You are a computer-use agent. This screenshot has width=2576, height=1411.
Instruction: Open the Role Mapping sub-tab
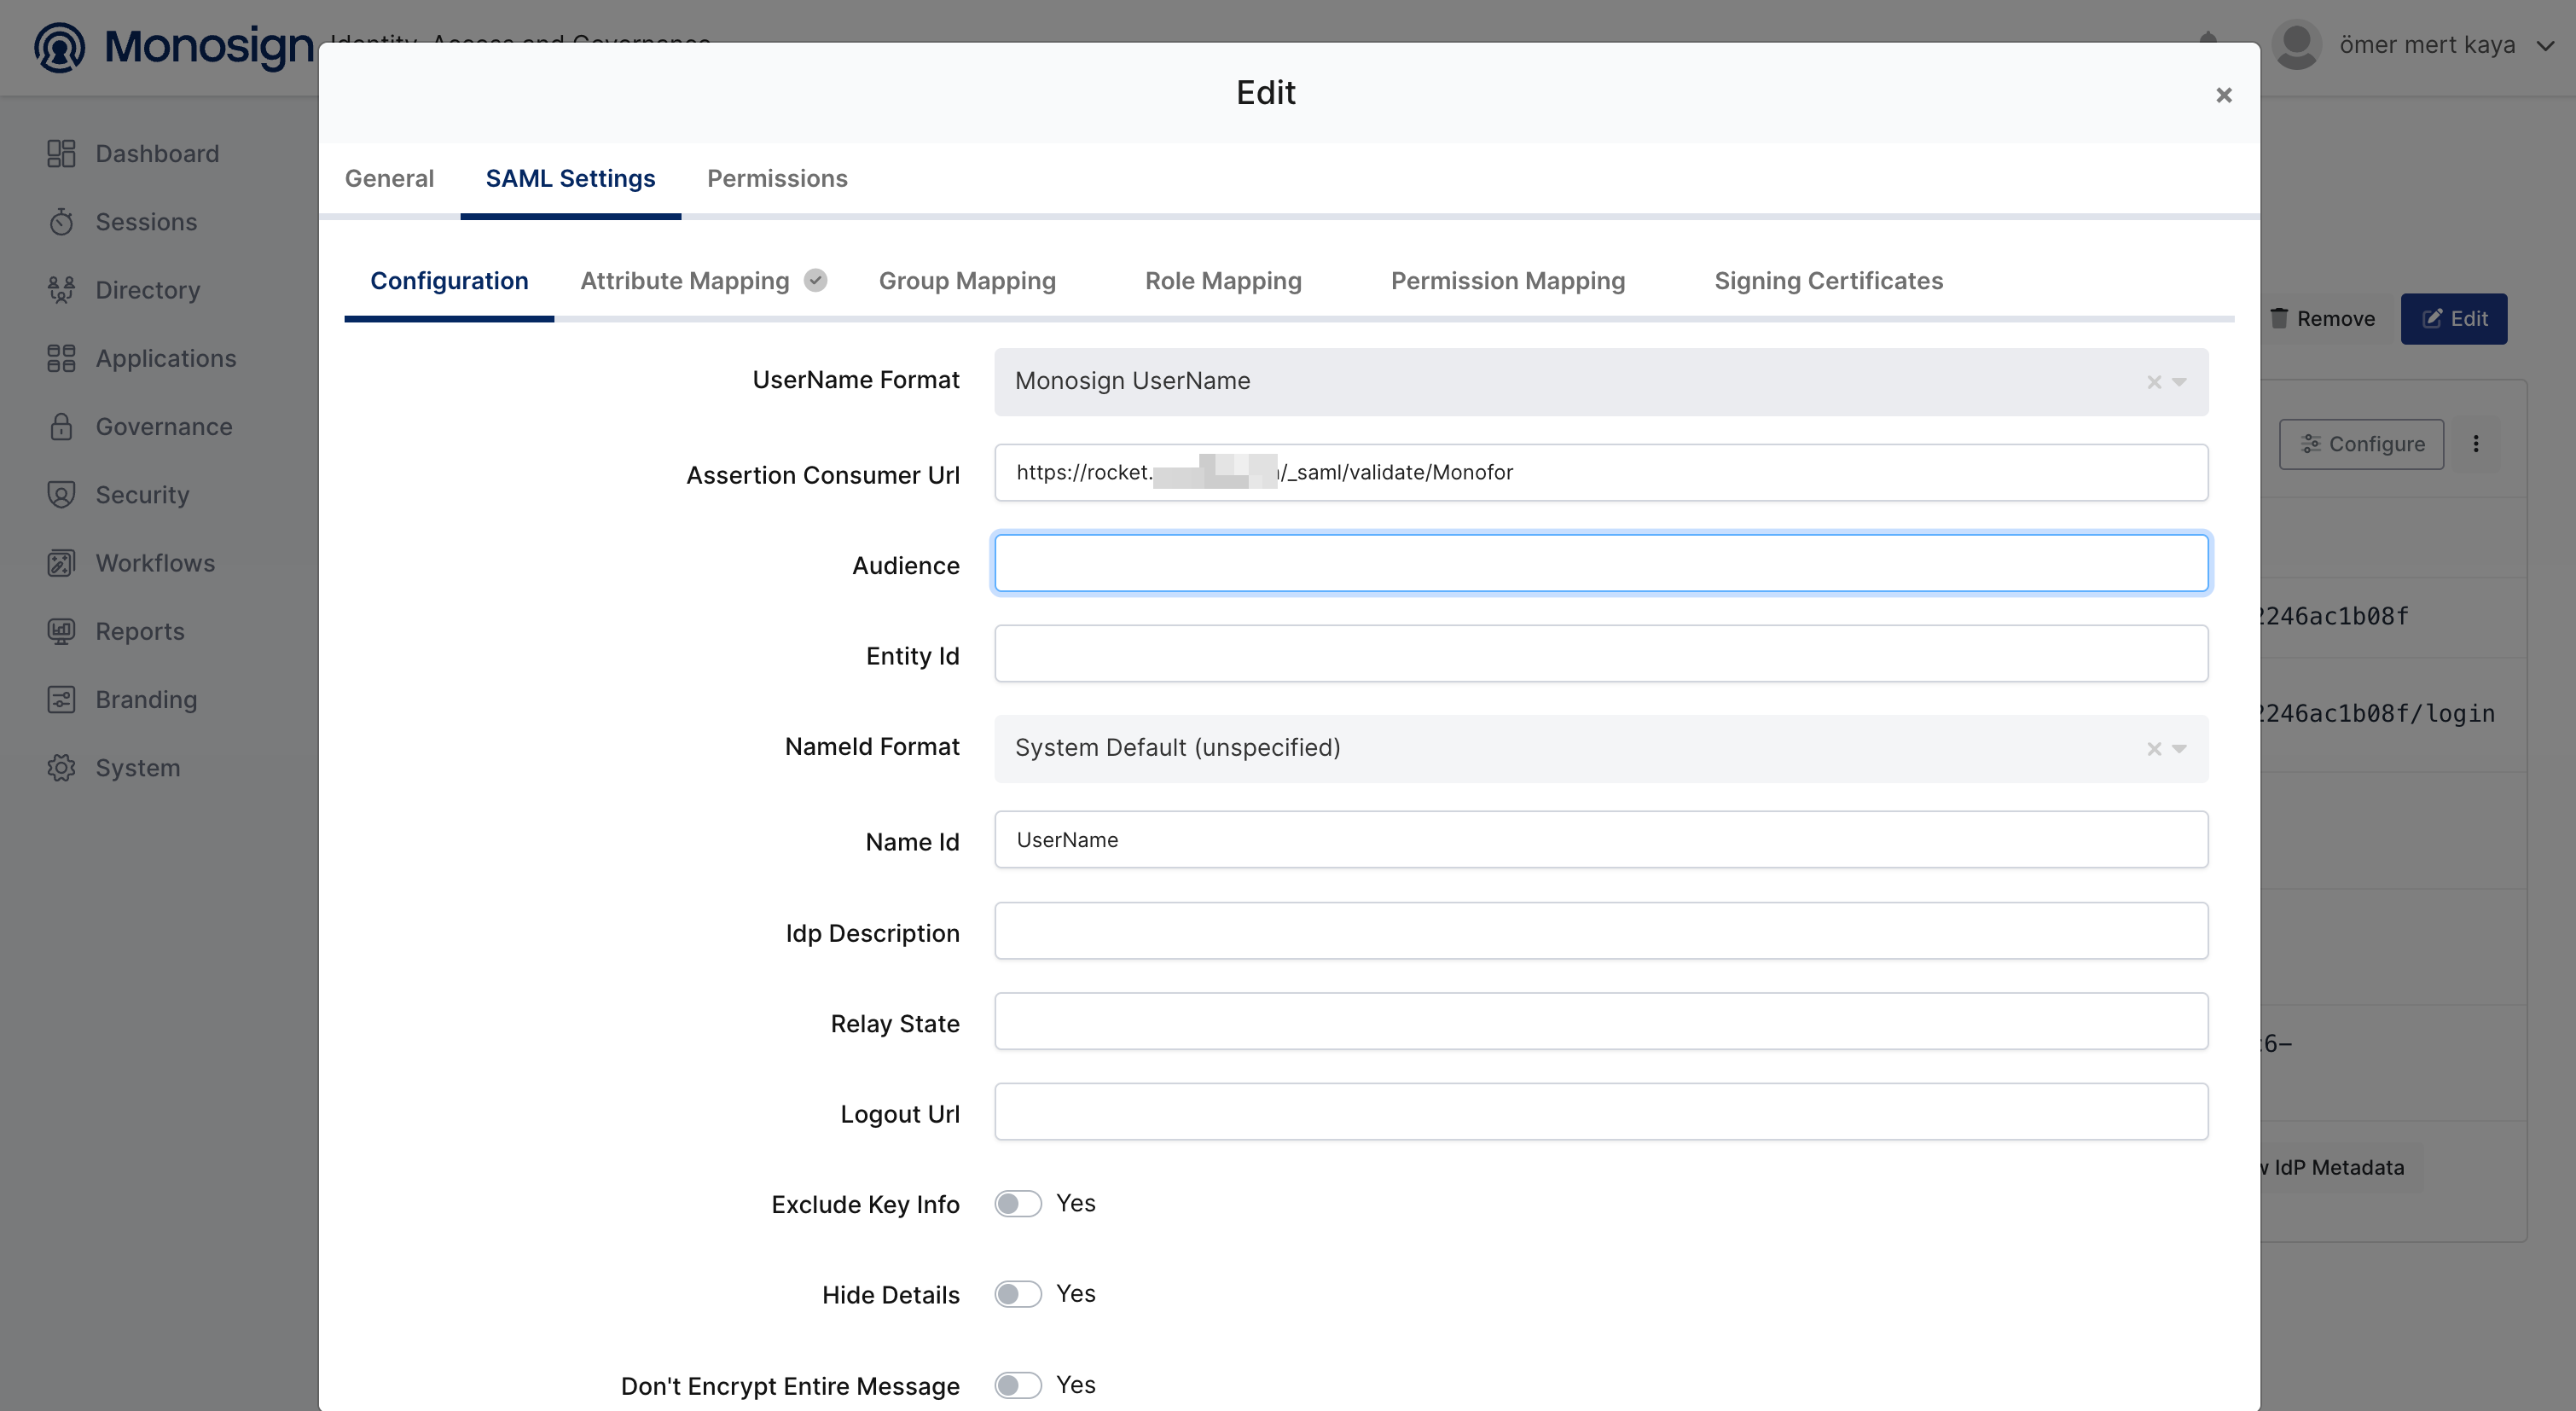[x=1223, y=281]
